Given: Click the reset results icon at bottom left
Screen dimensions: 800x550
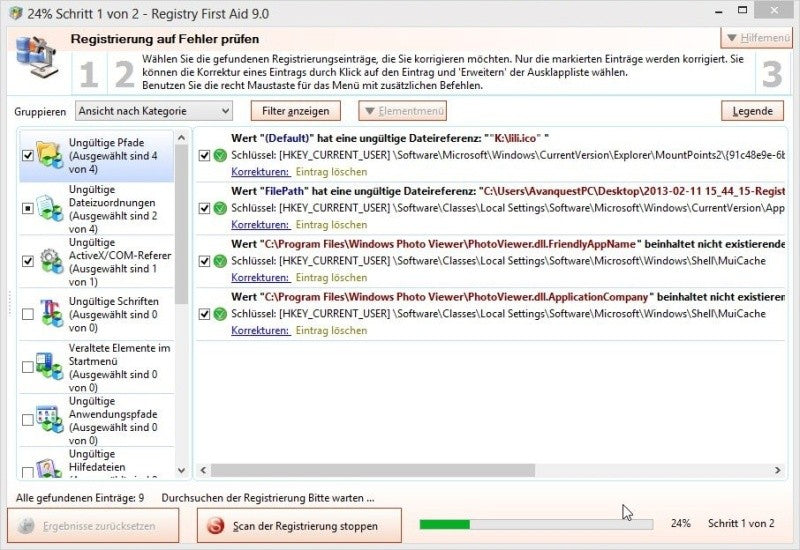Looking at the screenshot, I should coord(26,526).
